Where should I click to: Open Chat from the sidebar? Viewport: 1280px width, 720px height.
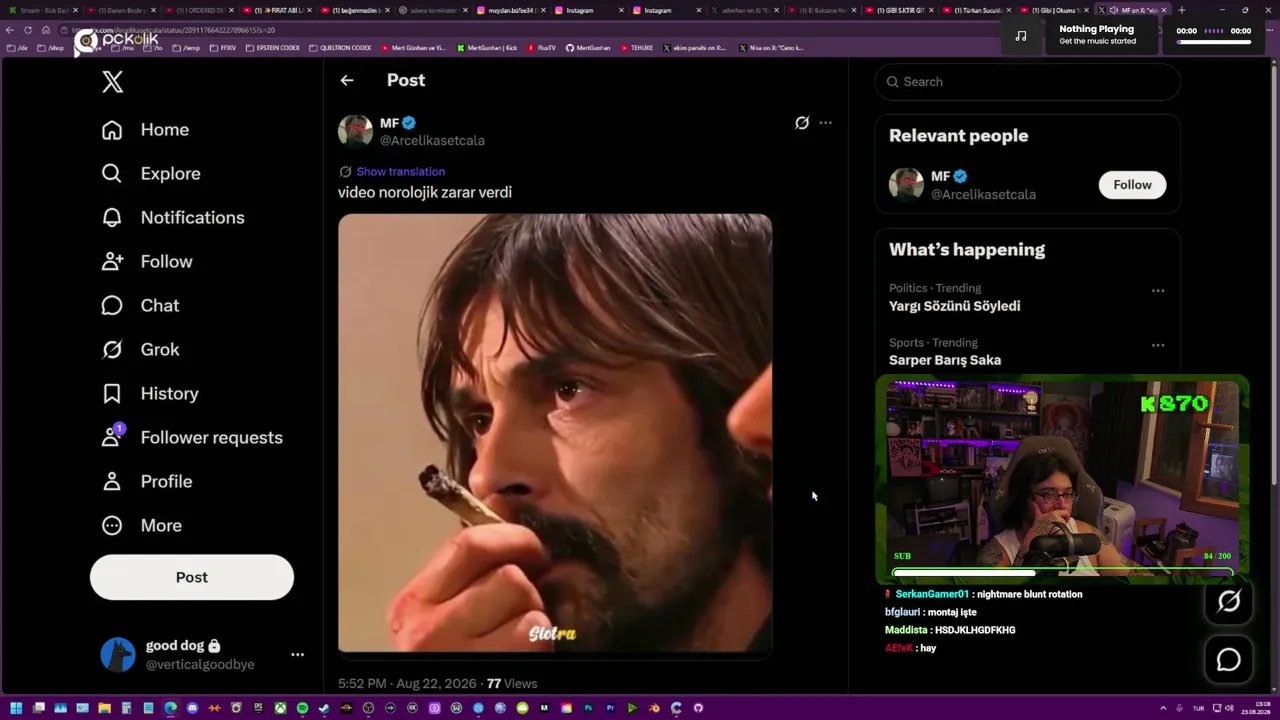click(140, 306)
